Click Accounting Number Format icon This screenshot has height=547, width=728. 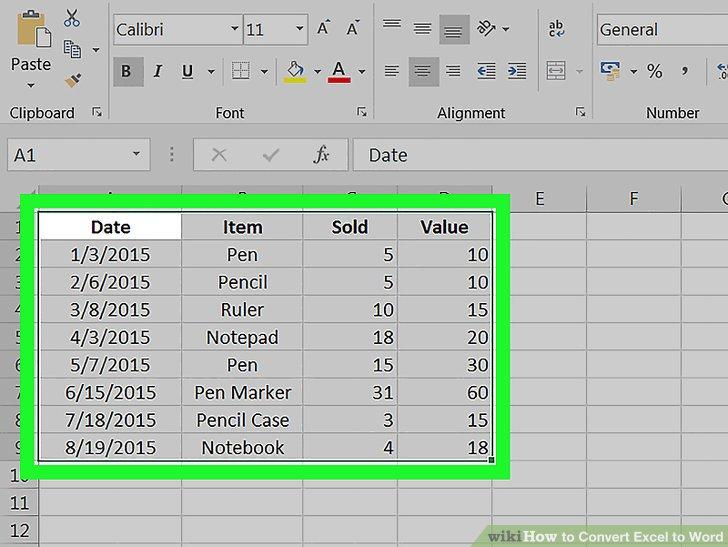pyautogui.click(x=610, y=71)
